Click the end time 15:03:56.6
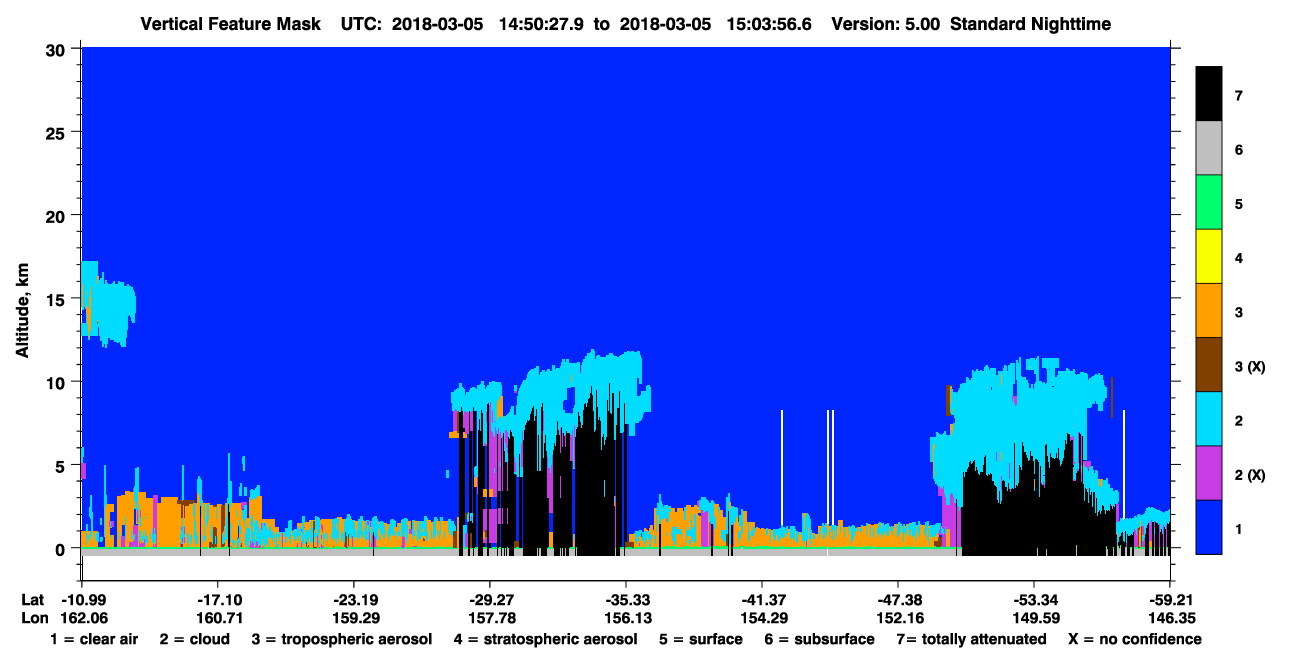Screen dimensions: 1300x667 (x=769, y=24)
